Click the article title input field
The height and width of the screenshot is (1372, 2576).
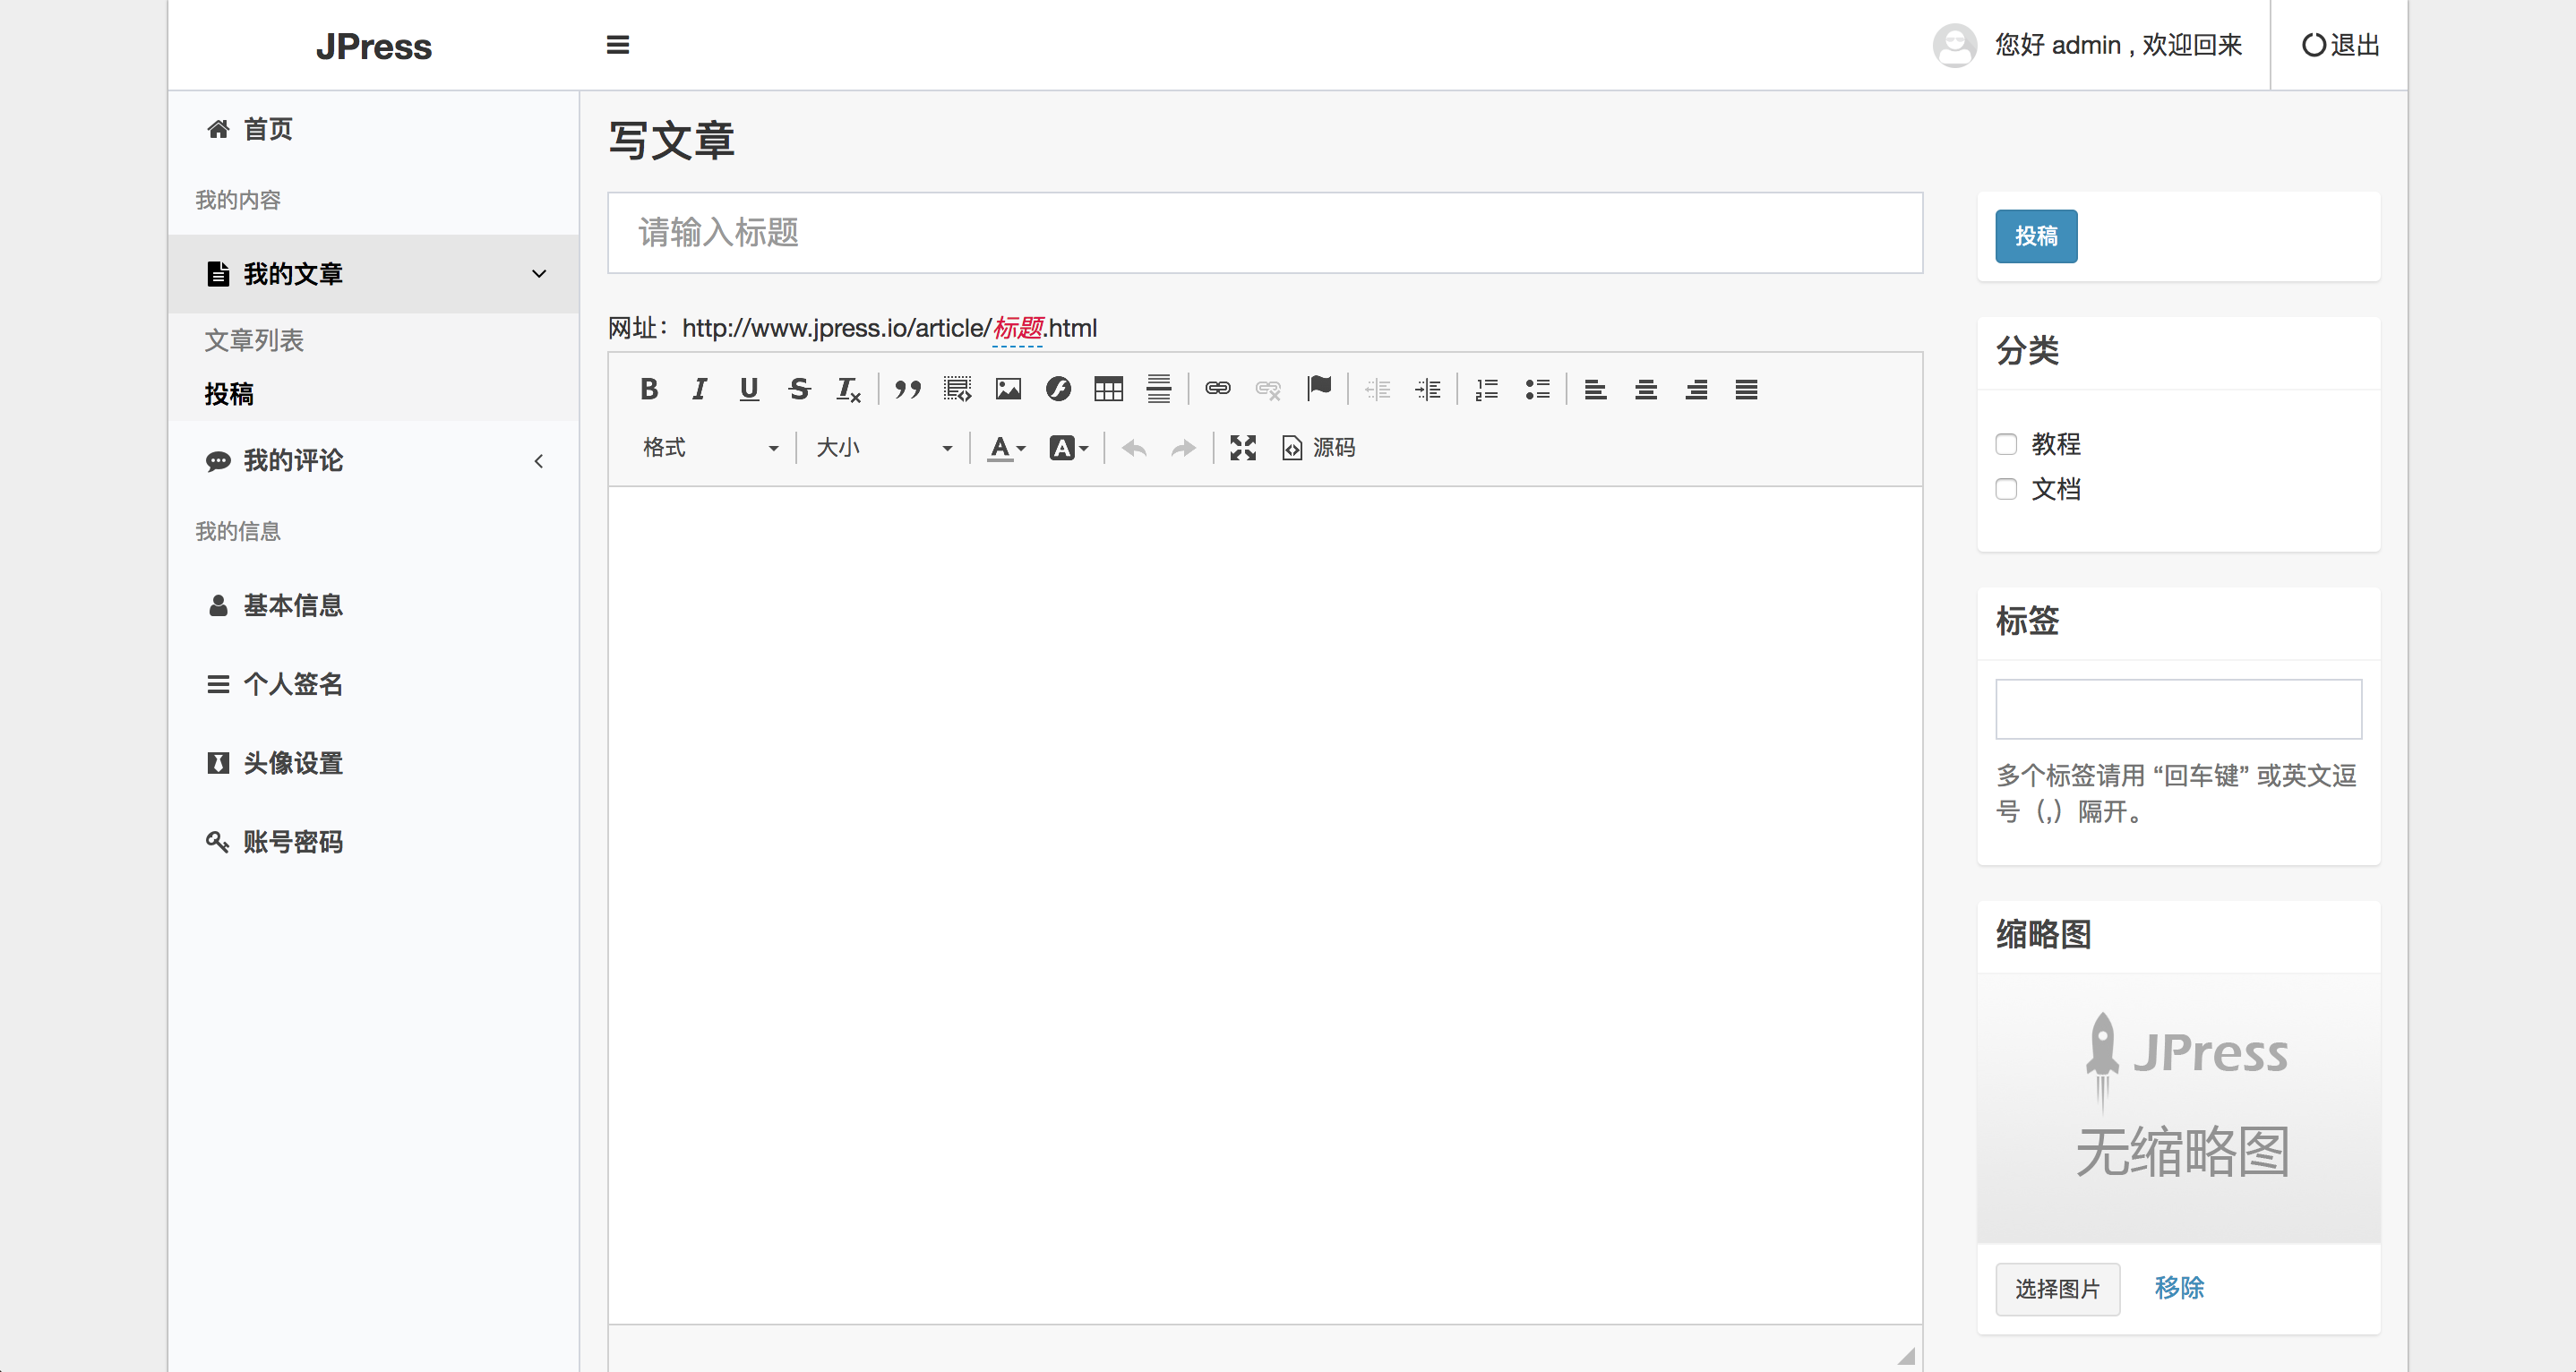click(1264, 233)
